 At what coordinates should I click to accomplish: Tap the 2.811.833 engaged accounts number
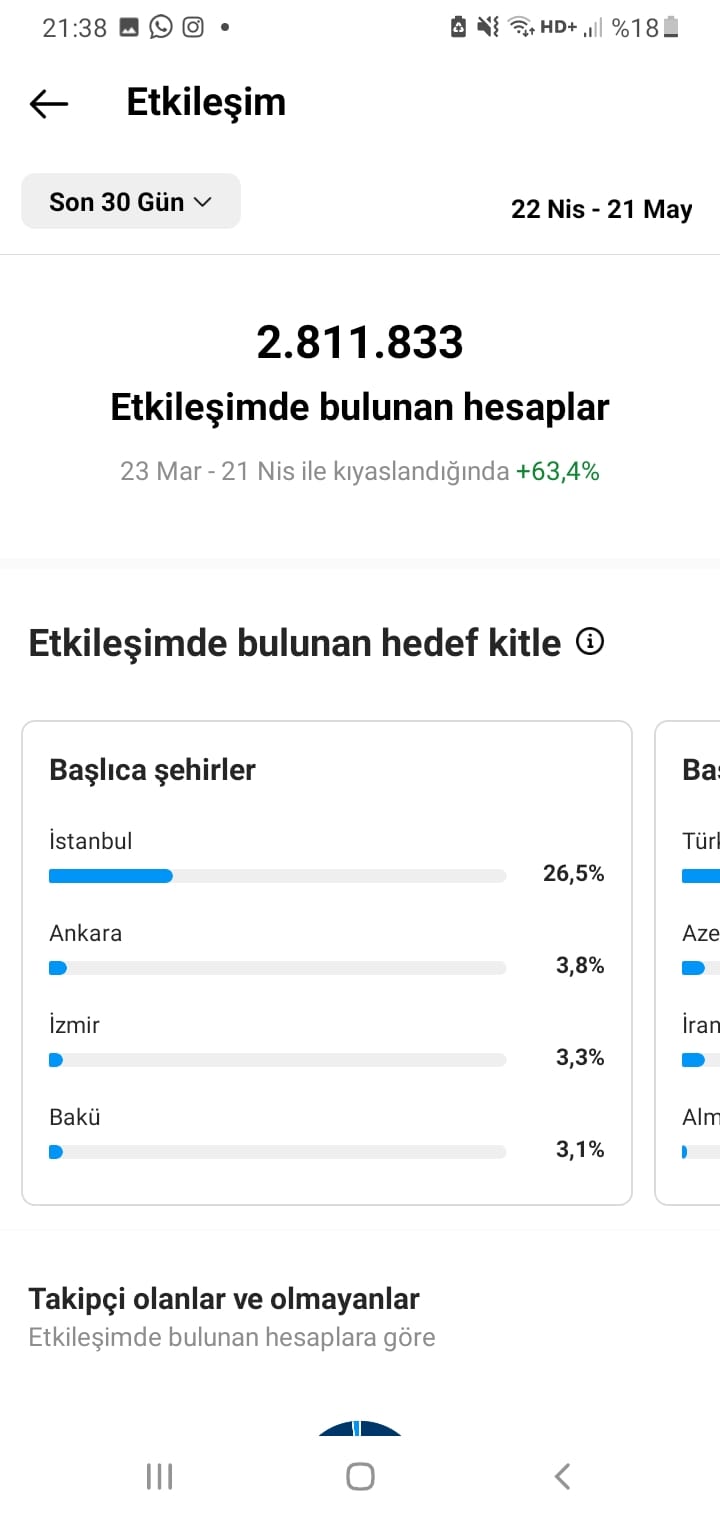pos(360,343)
